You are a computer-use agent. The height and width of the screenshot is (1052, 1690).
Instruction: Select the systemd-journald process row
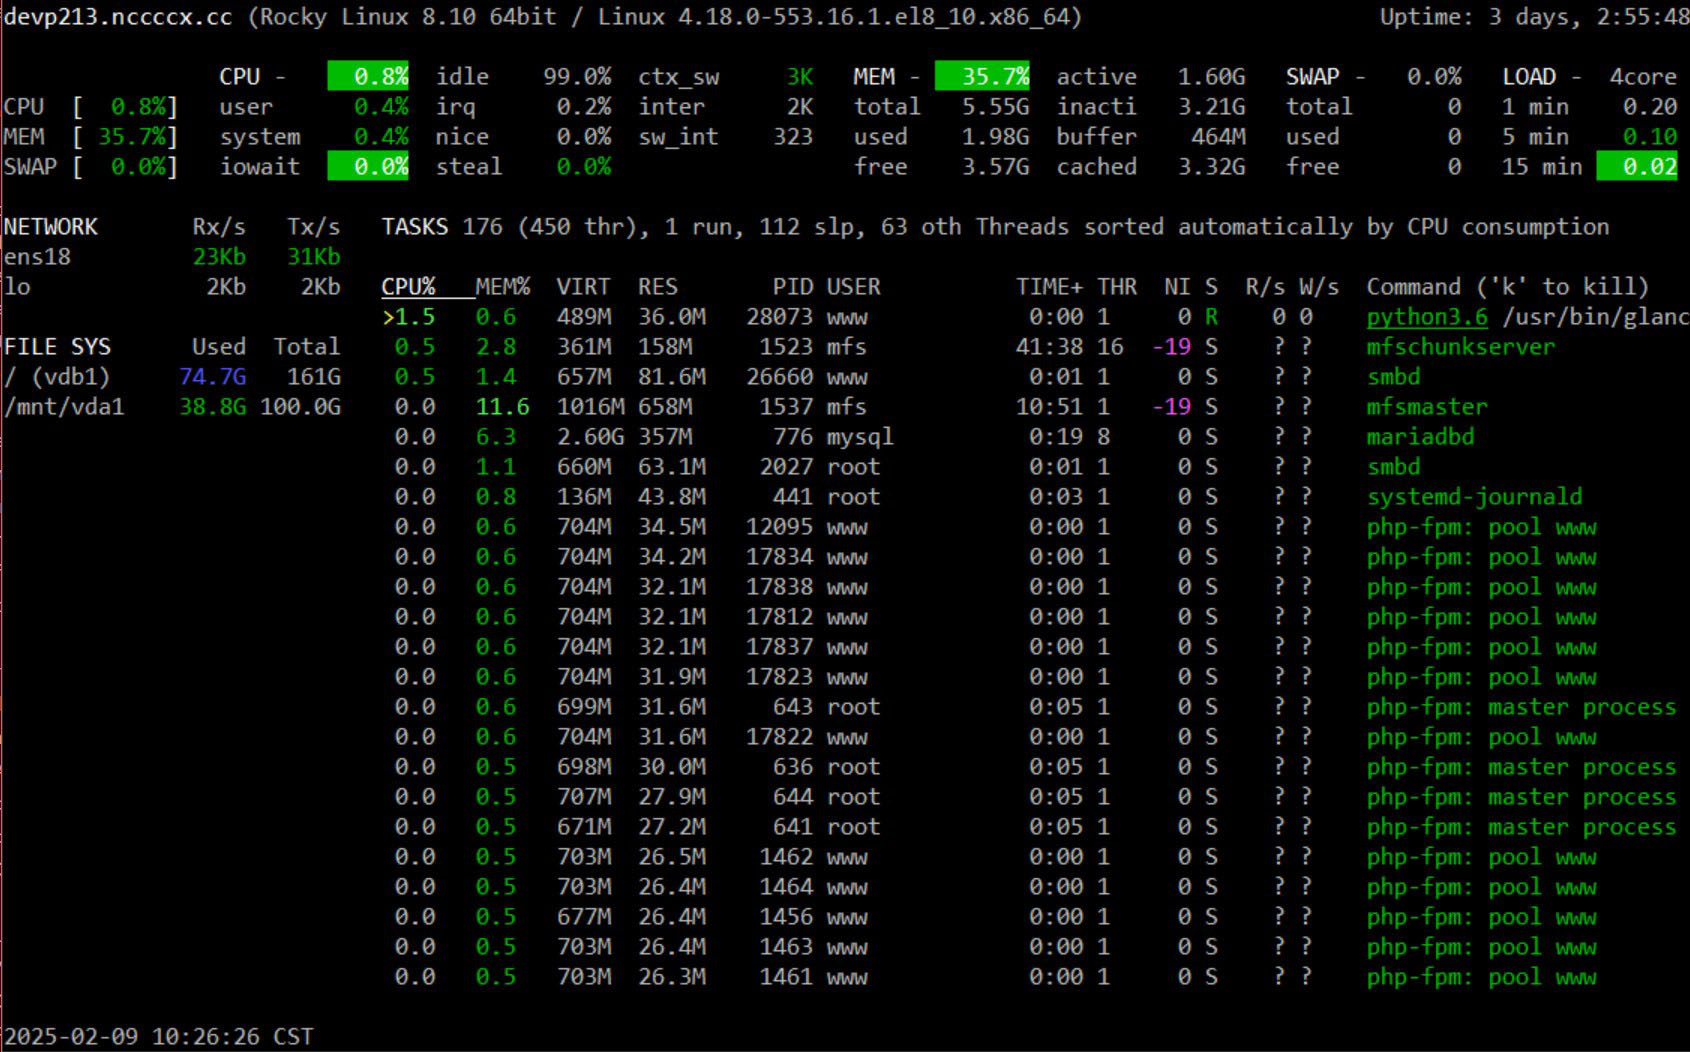tap(1034, 497)
